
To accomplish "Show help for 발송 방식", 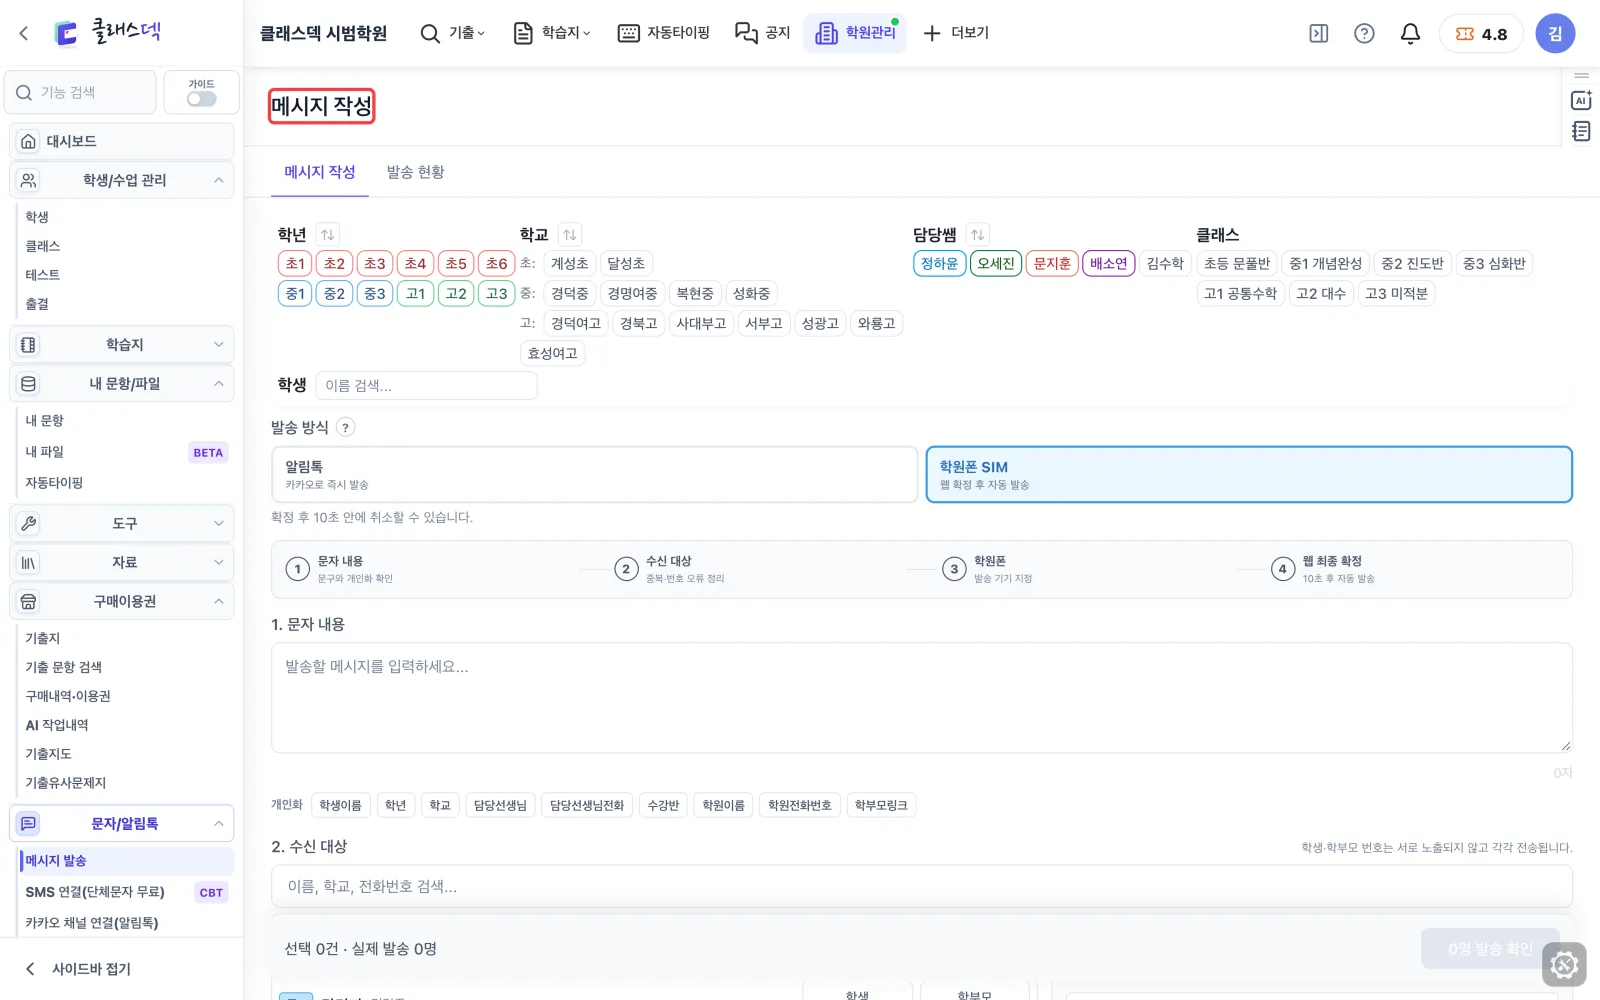I will pos(345,428).
